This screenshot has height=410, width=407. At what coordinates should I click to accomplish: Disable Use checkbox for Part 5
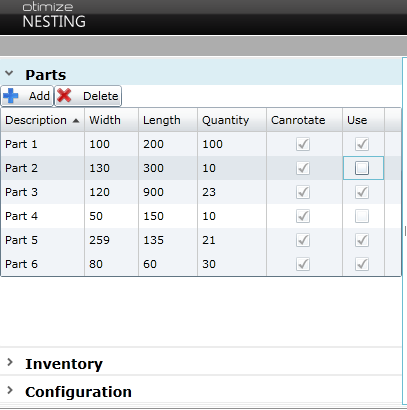362,240
